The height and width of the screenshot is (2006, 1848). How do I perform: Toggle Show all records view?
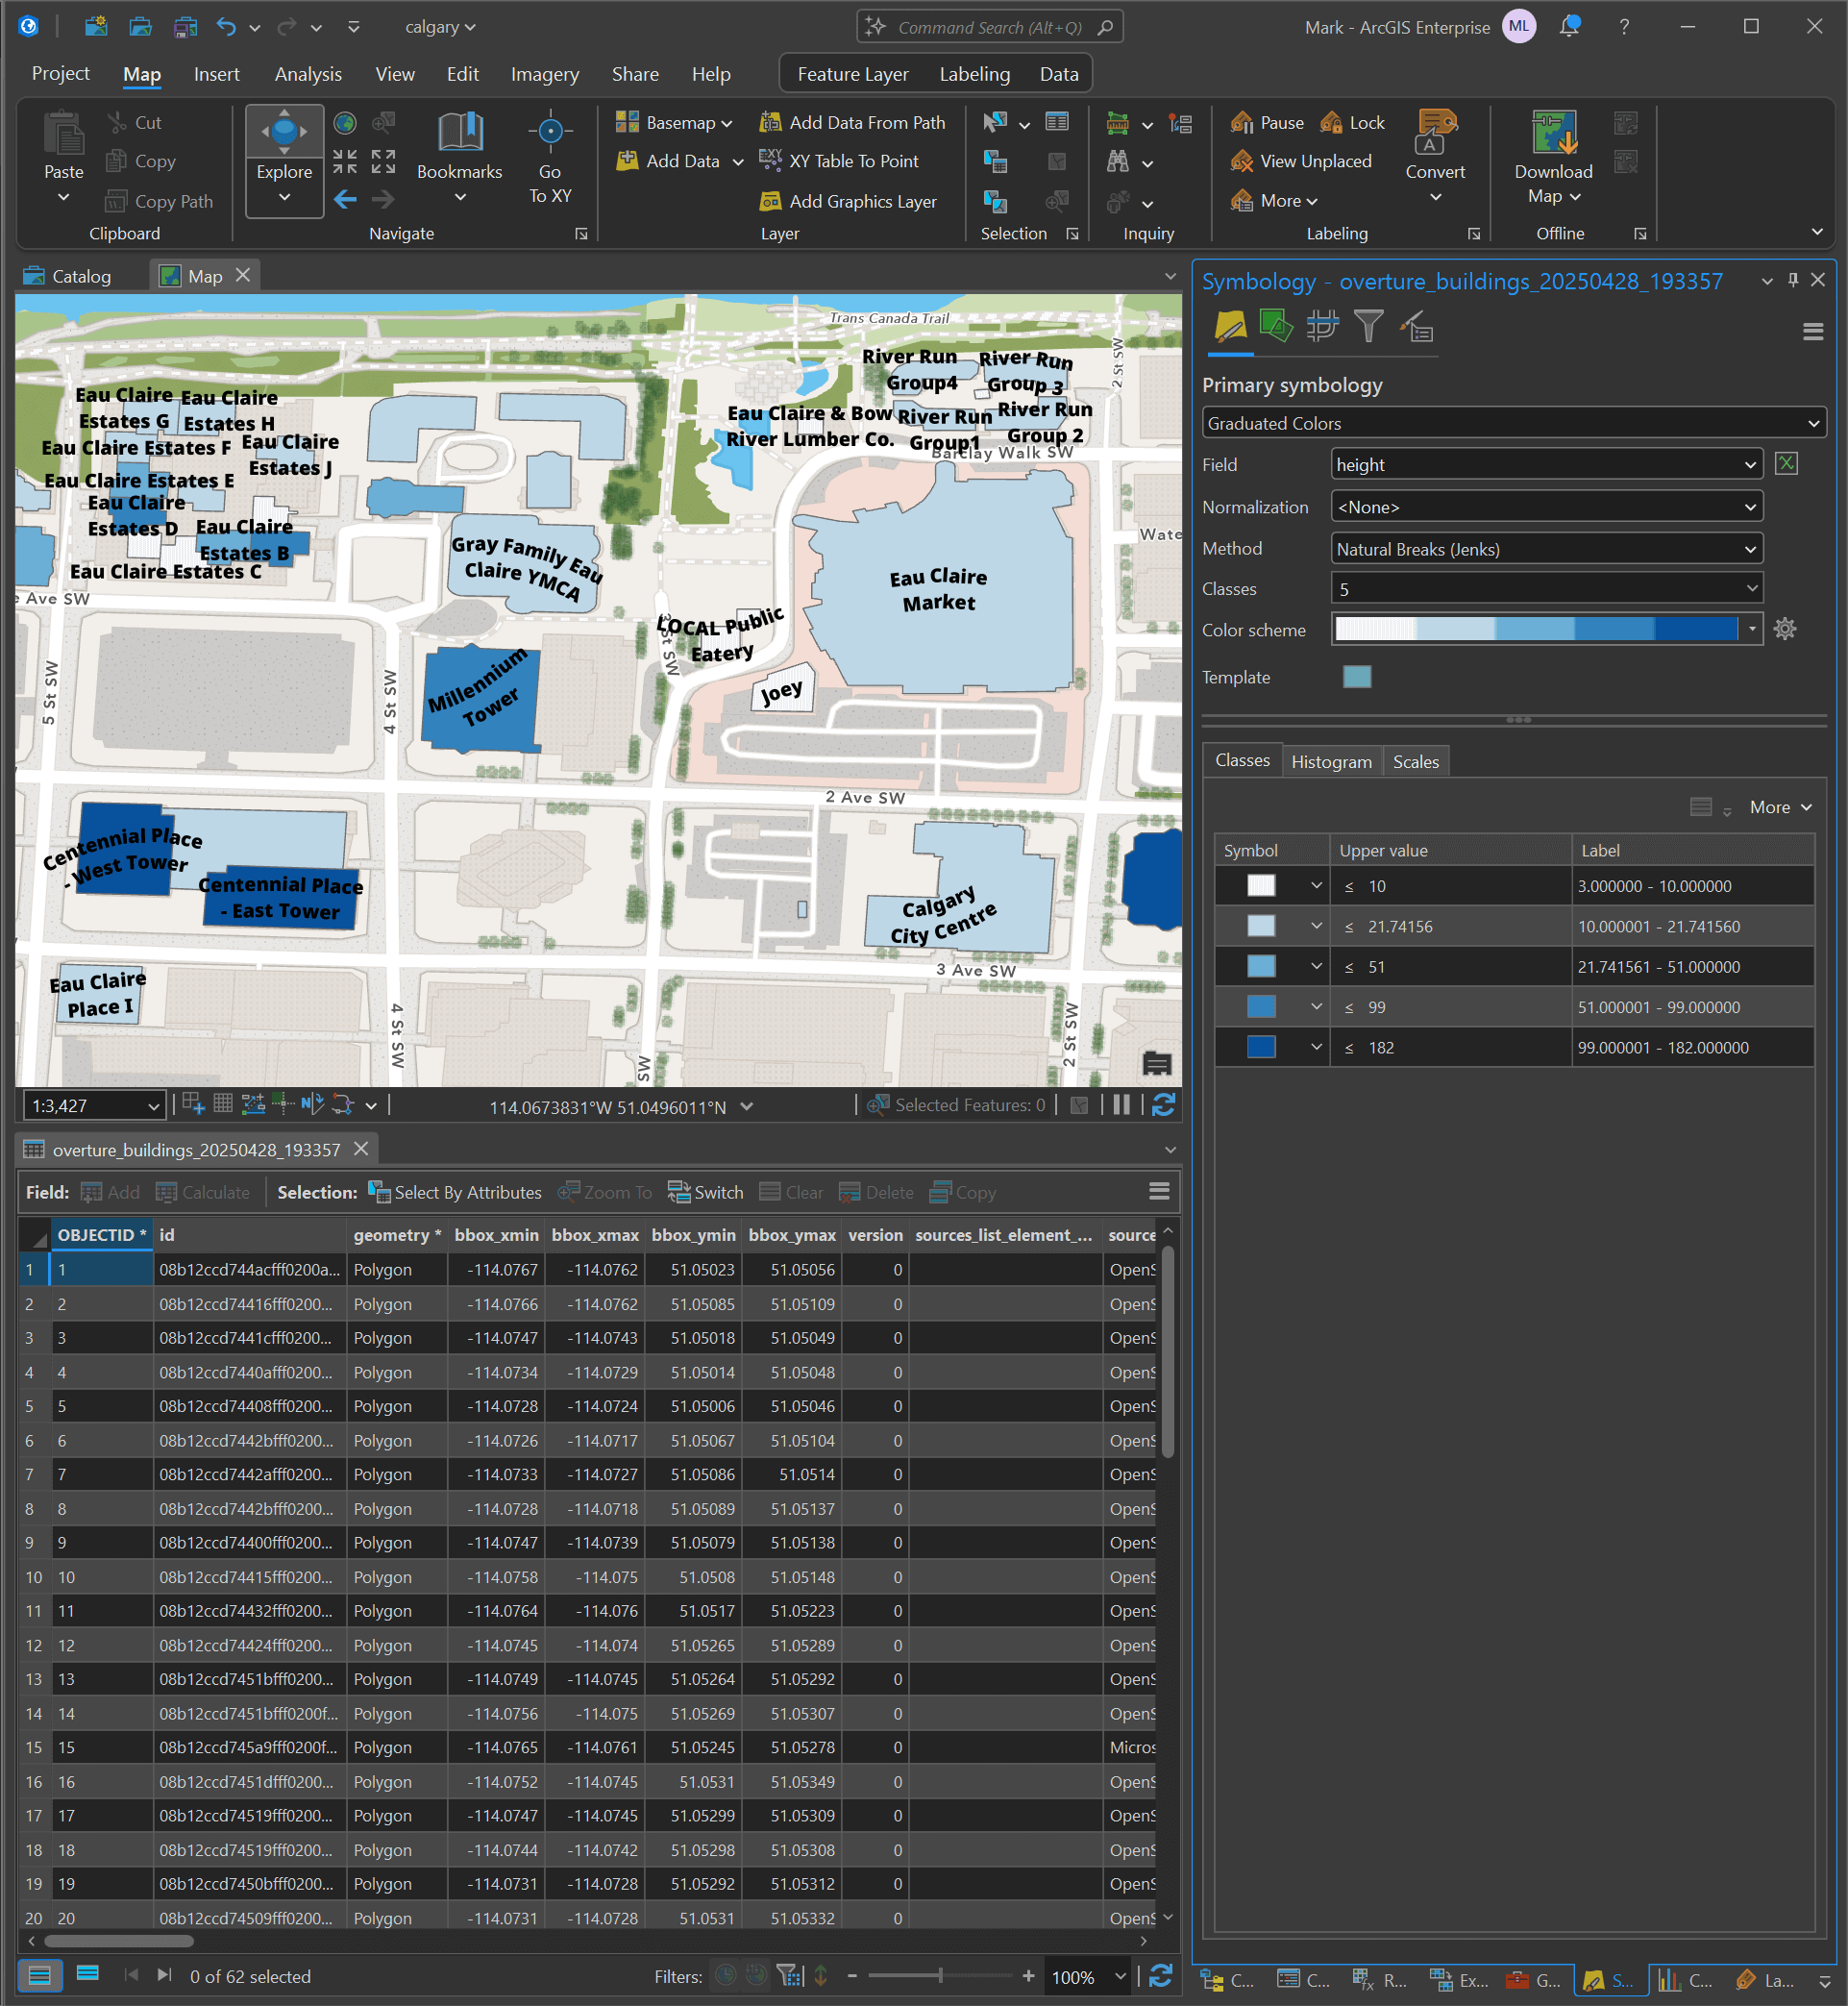pos(39,1976)
